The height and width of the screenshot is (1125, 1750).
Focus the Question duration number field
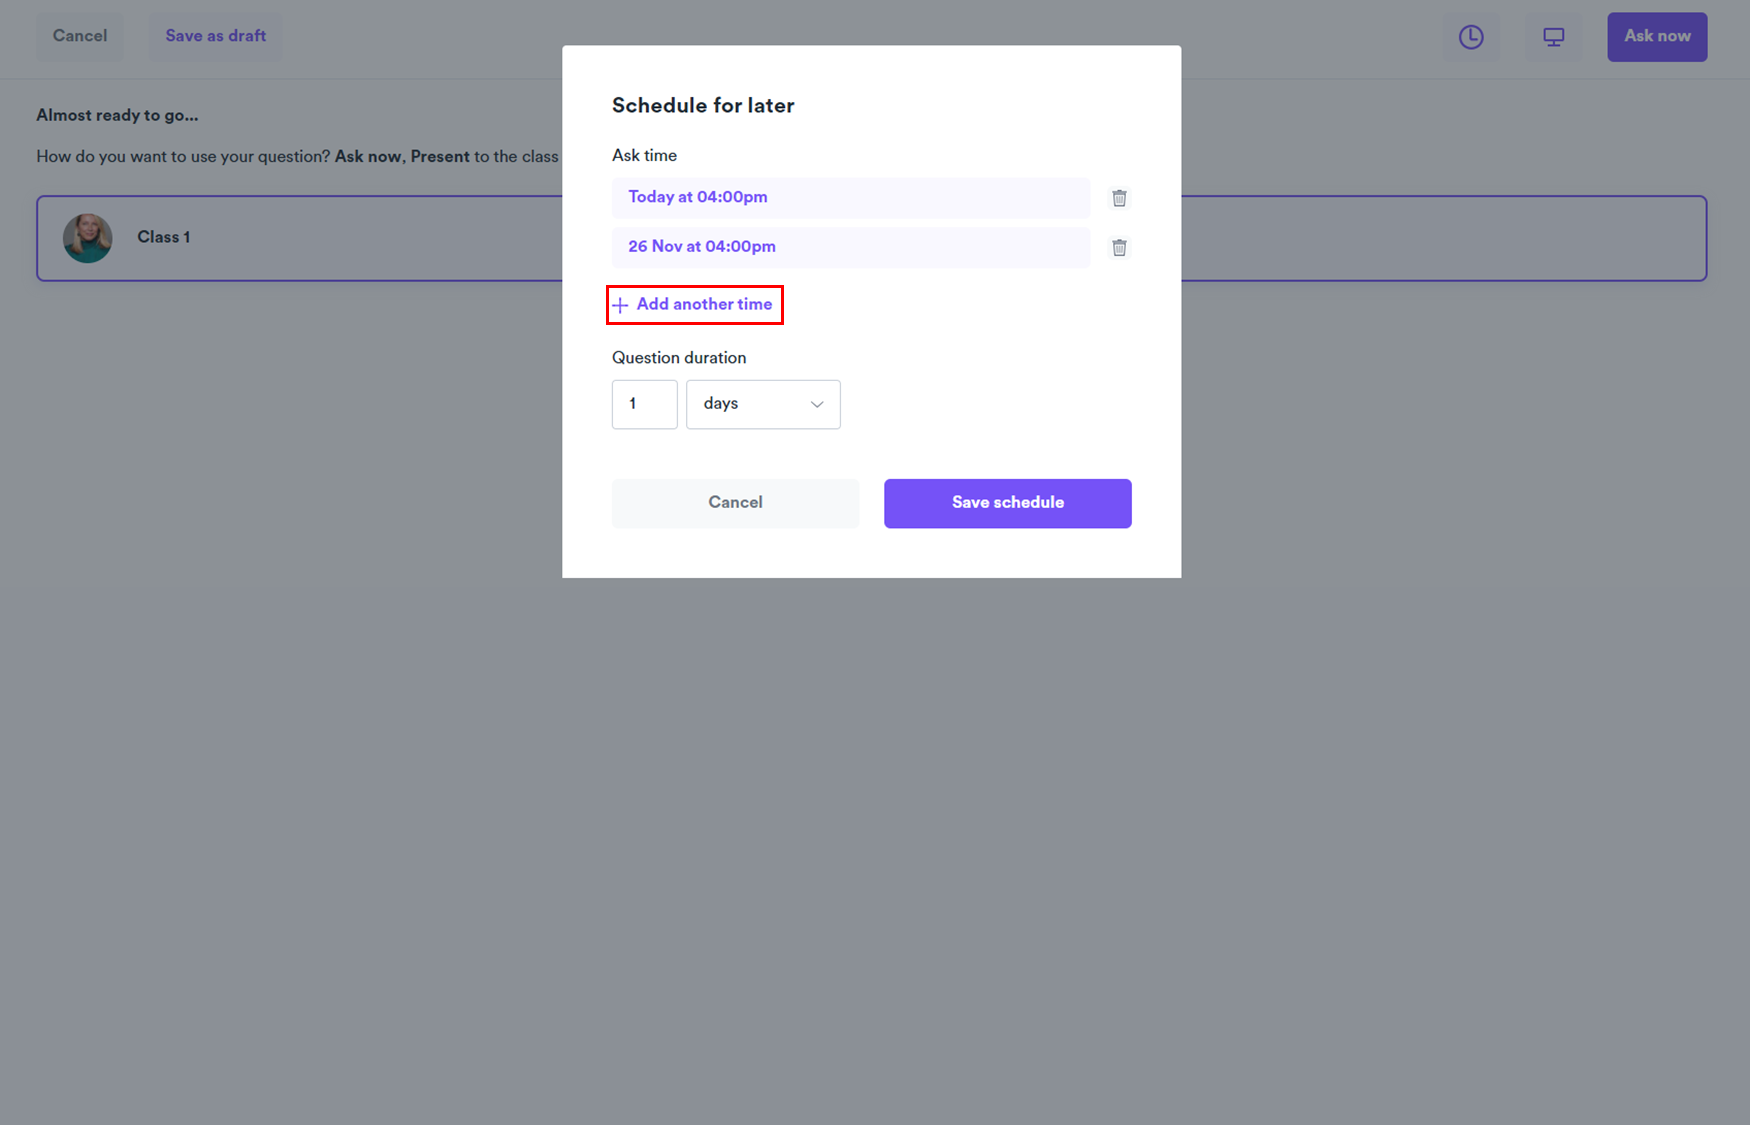[x=644, y=404]
